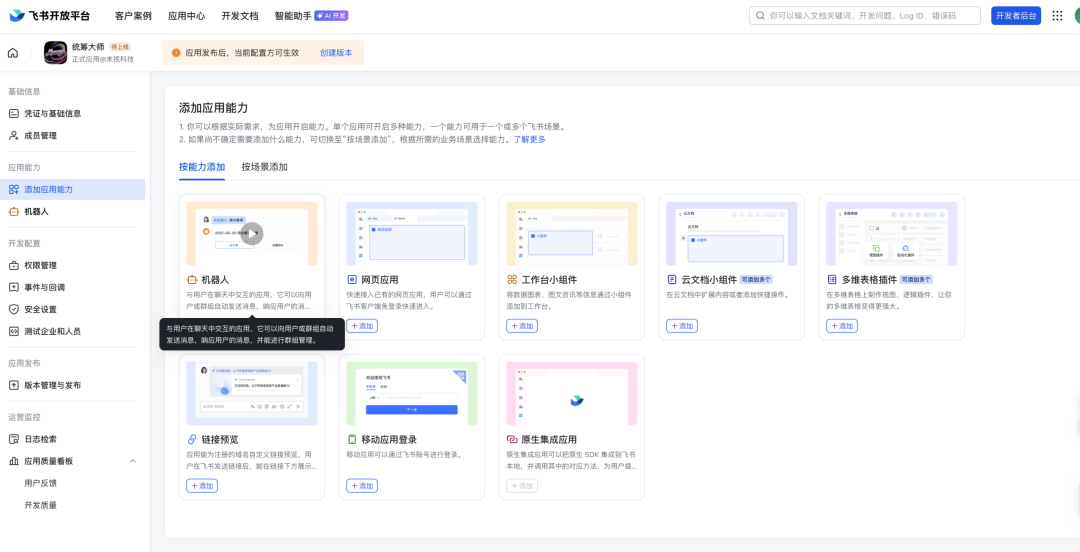
Task: Click the 了解更多 link
Action: point(530,139)
